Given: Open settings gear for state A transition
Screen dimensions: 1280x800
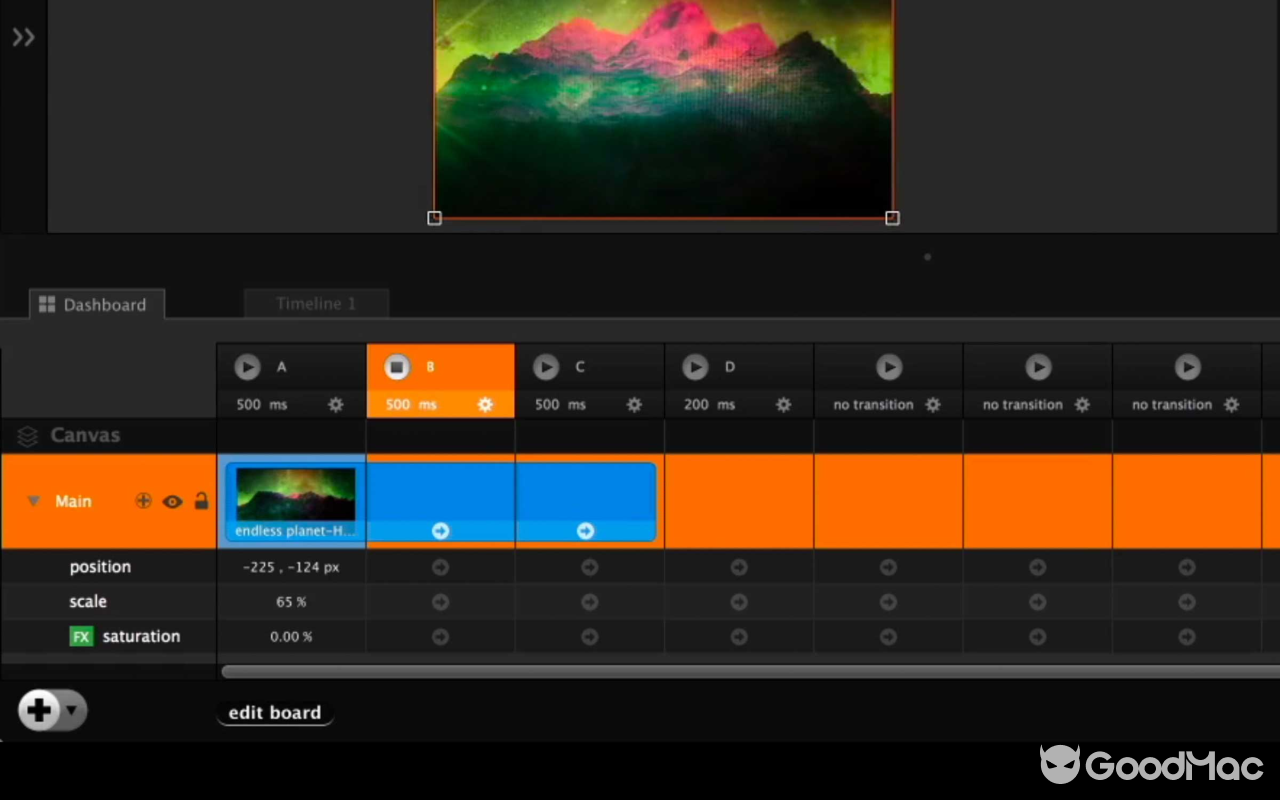Looking at the screenshot, I should (336, 405).
